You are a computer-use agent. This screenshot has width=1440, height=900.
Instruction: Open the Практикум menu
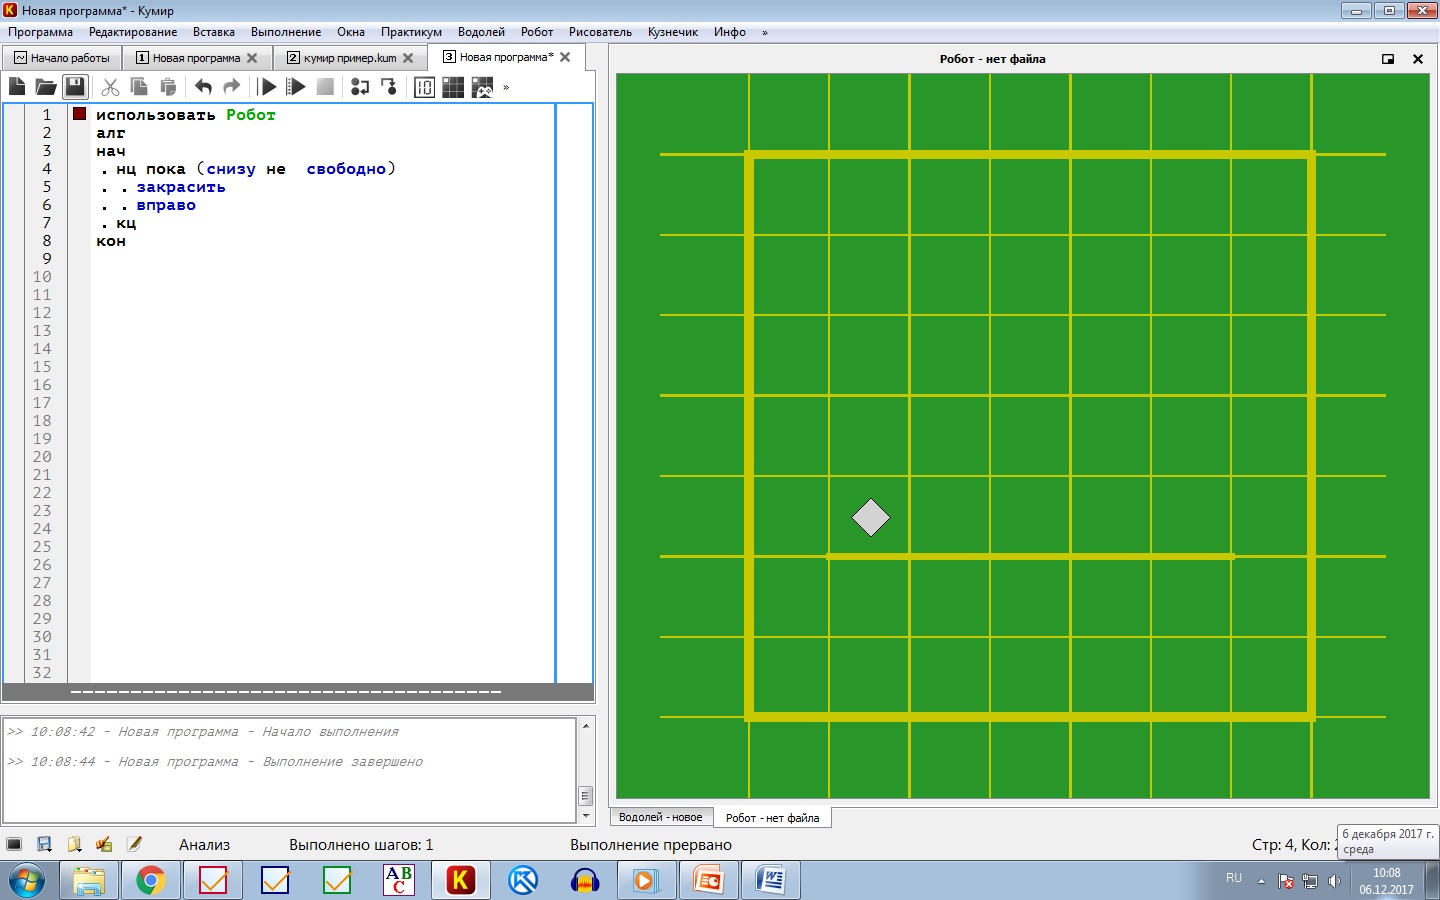click(x=411, y=32)
